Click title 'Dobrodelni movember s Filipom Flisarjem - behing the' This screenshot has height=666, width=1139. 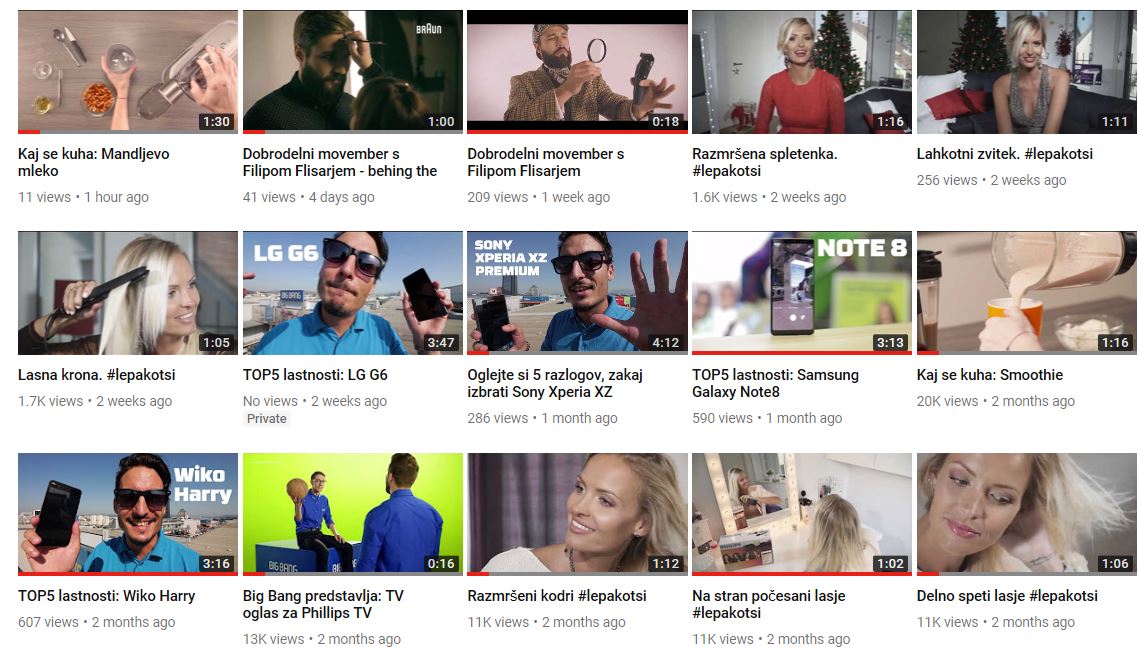click(340, 162)
